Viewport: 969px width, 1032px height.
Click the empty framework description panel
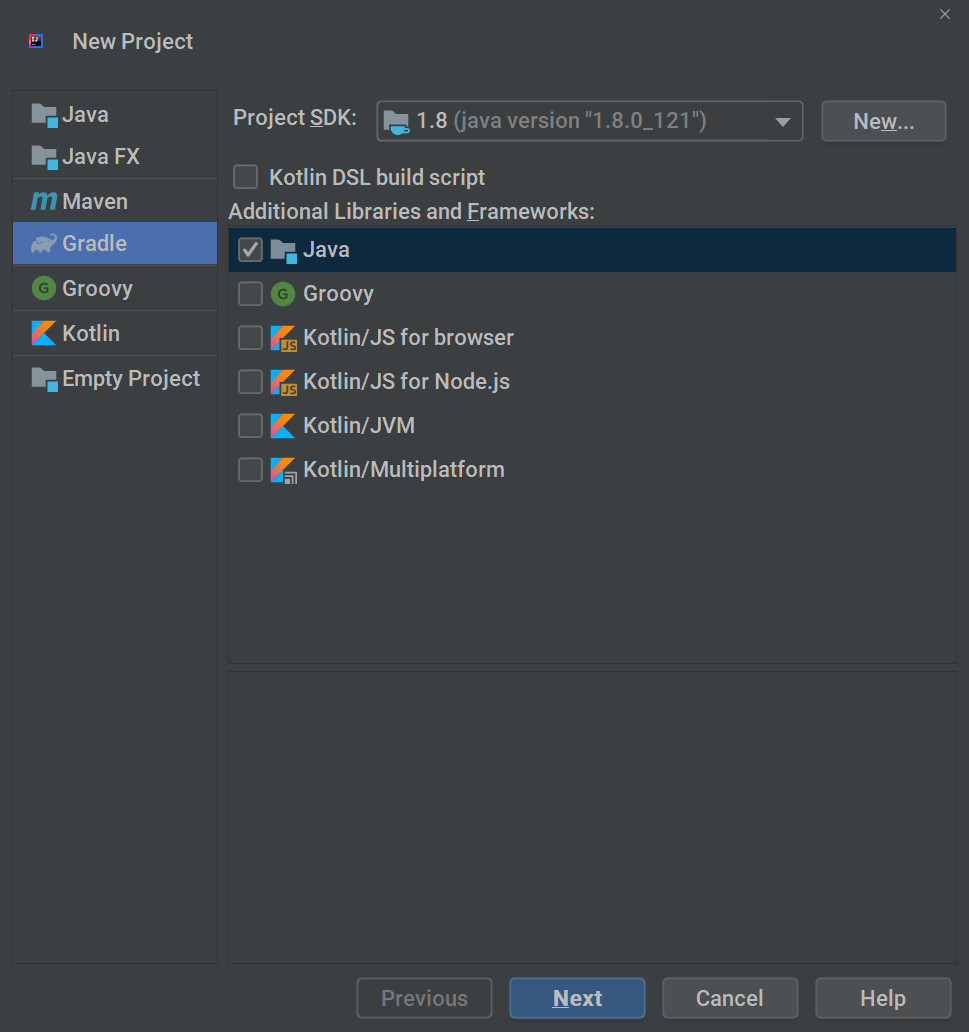[592, 817]
